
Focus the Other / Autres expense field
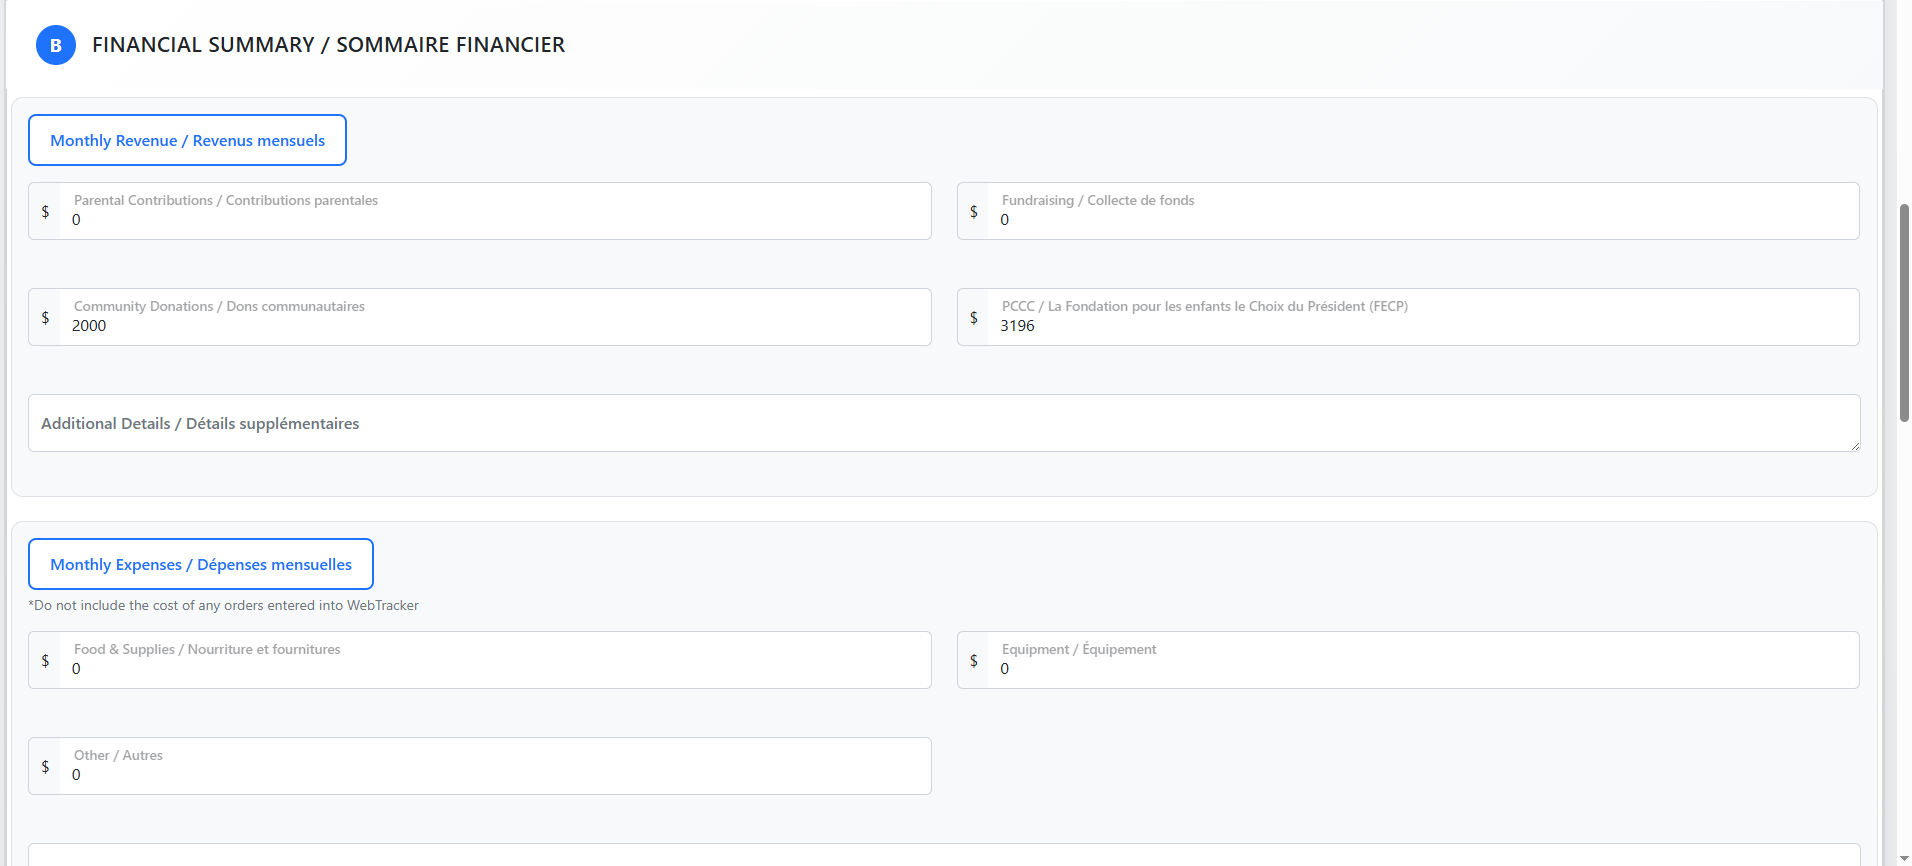click(495, 774)
